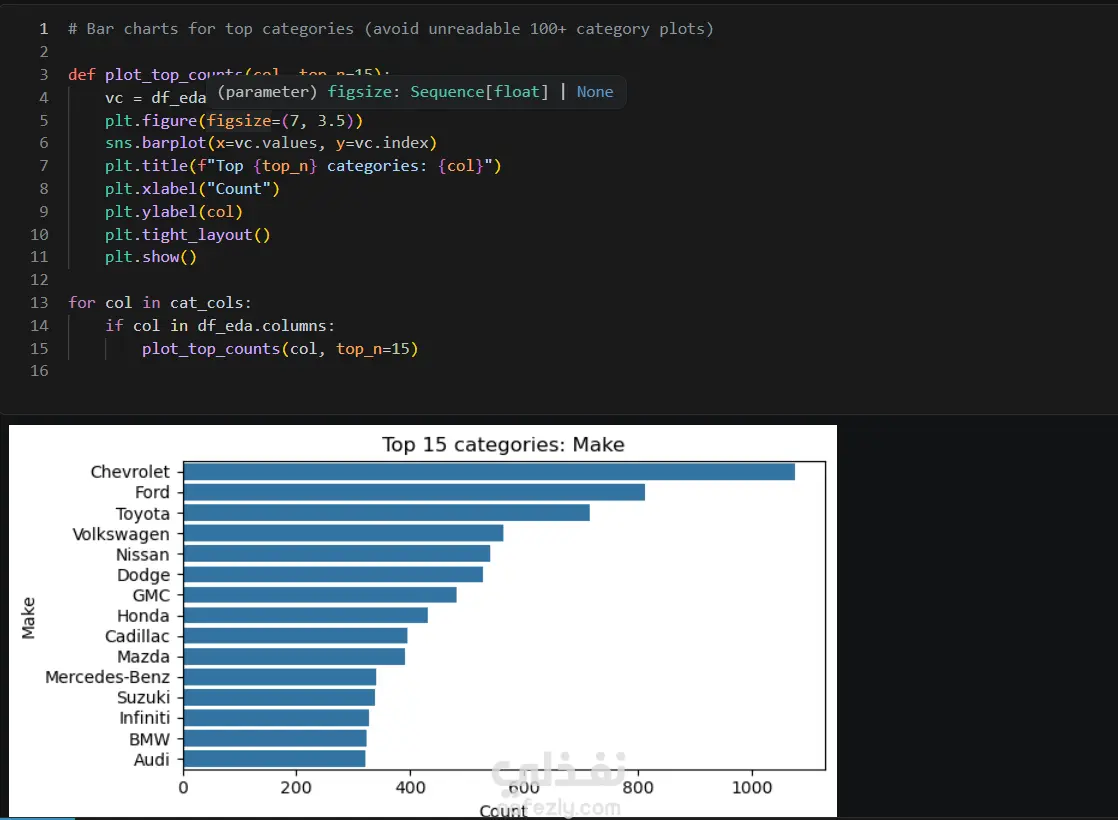Click the x-axis tick label '200'
Screen dimensions: 1118x820
(296, 788)
